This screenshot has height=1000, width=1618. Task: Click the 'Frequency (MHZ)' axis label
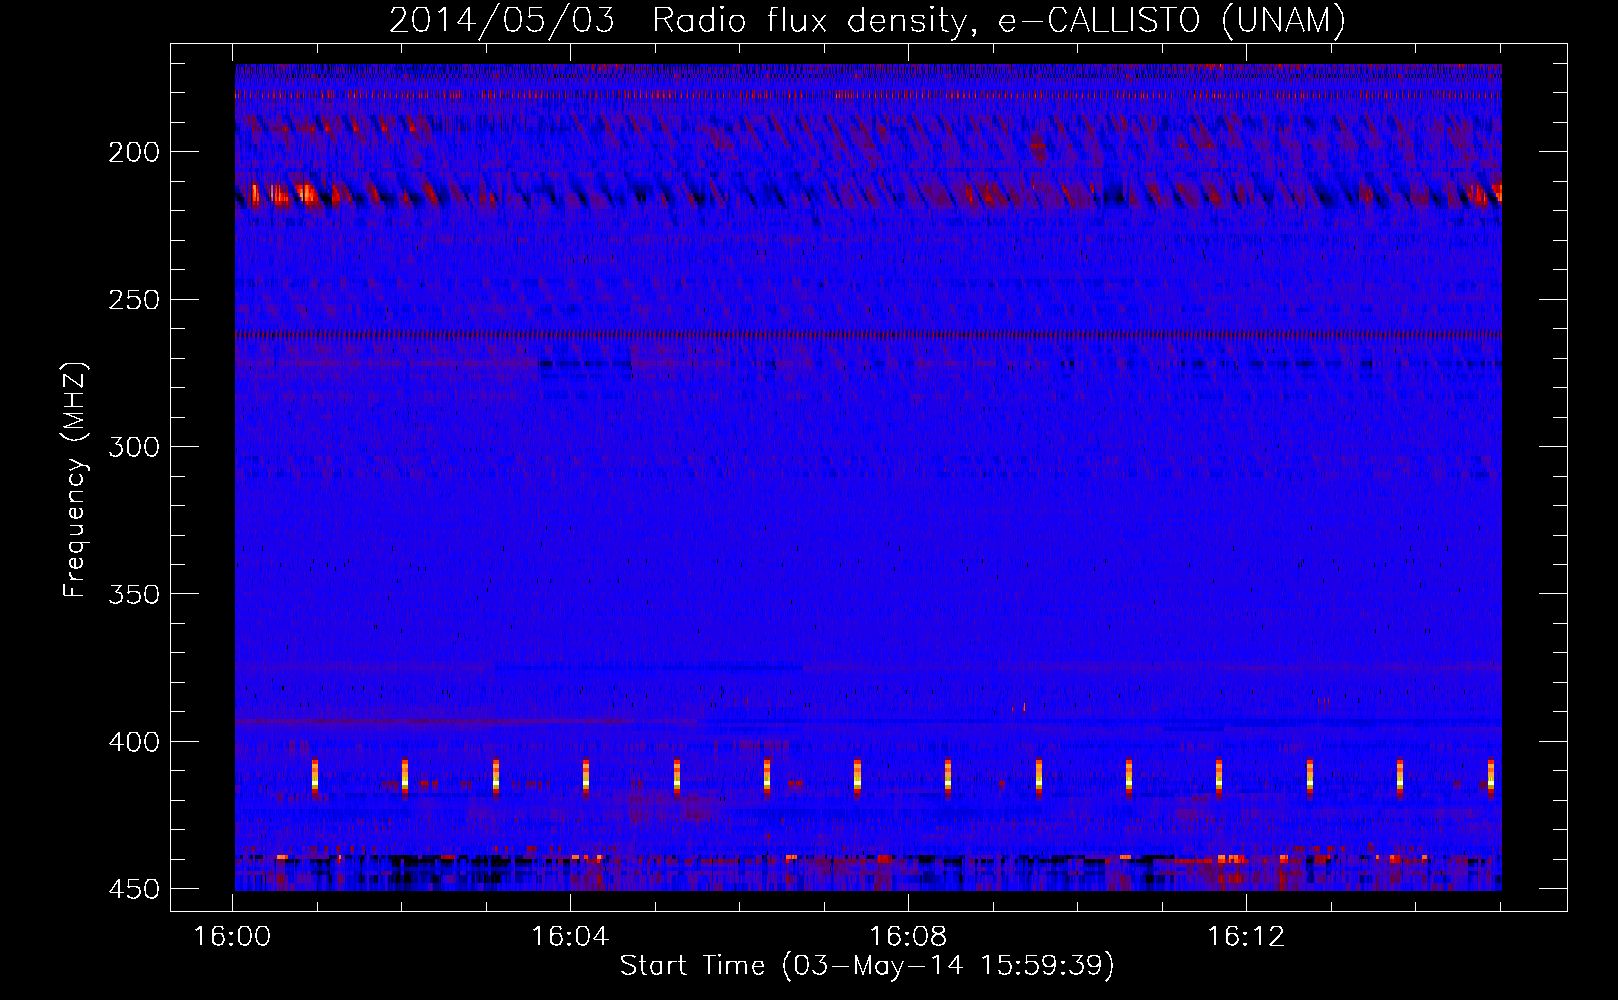tap(75, 480)
